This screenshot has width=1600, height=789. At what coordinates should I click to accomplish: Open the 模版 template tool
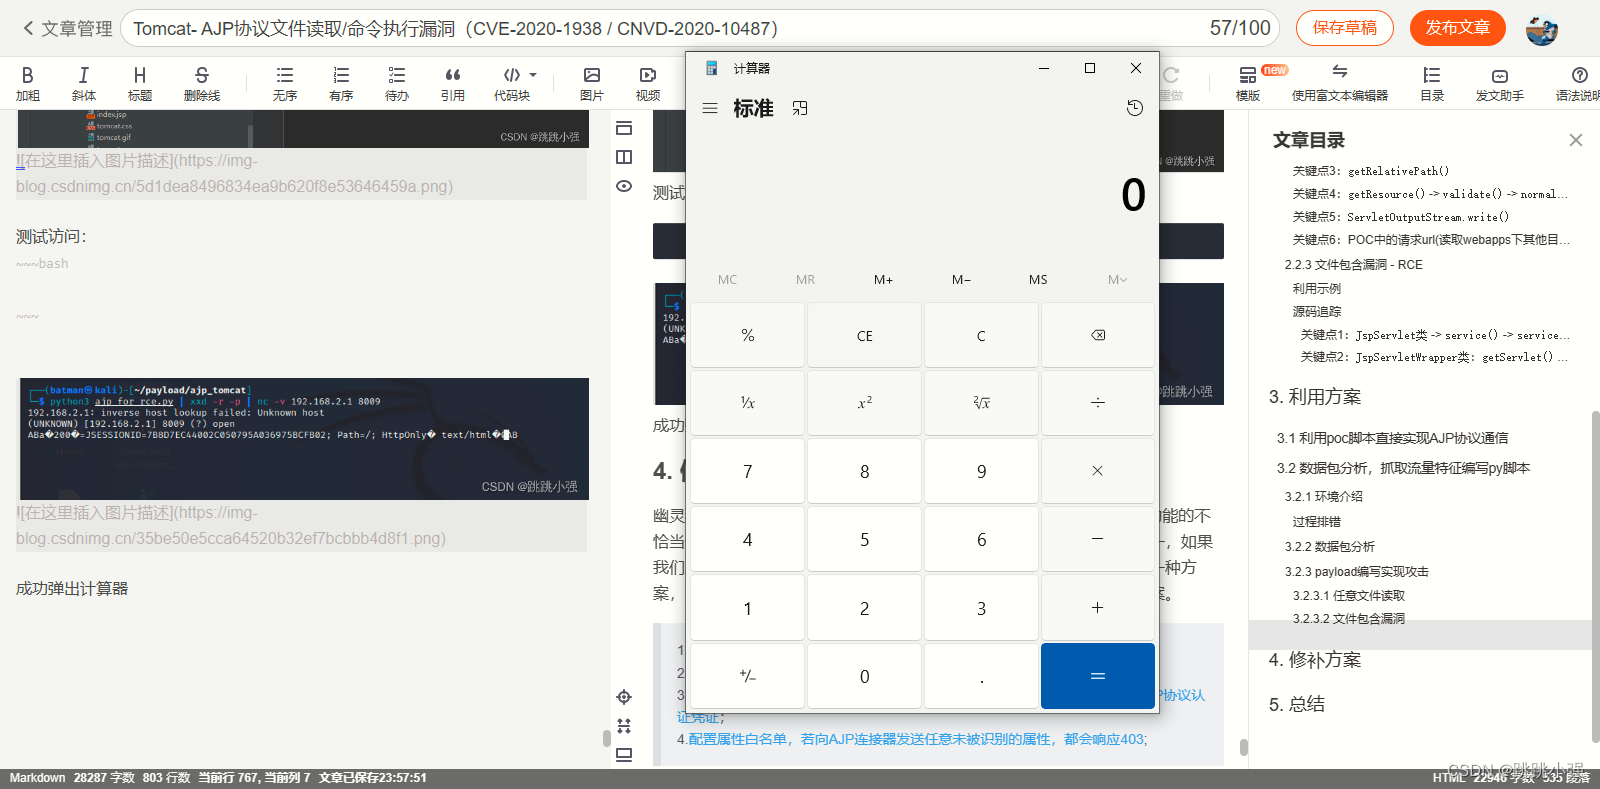pyautogui.click(x=1248, y=84)
